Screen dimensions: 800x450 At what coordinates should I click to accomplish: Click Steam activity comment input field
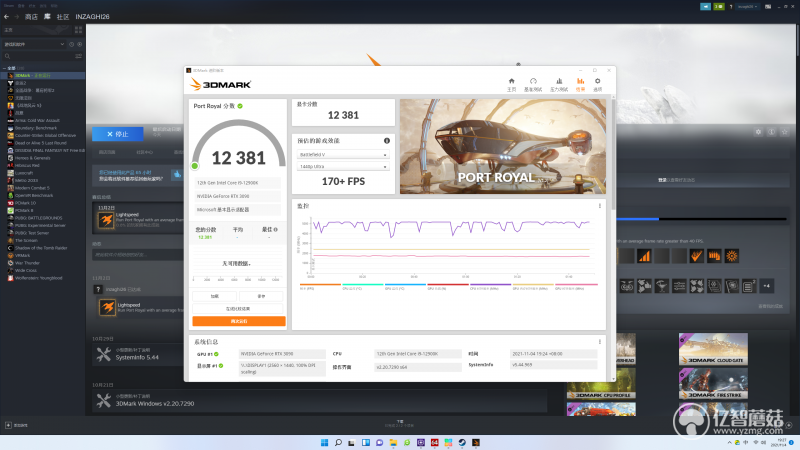click(138, 254)
